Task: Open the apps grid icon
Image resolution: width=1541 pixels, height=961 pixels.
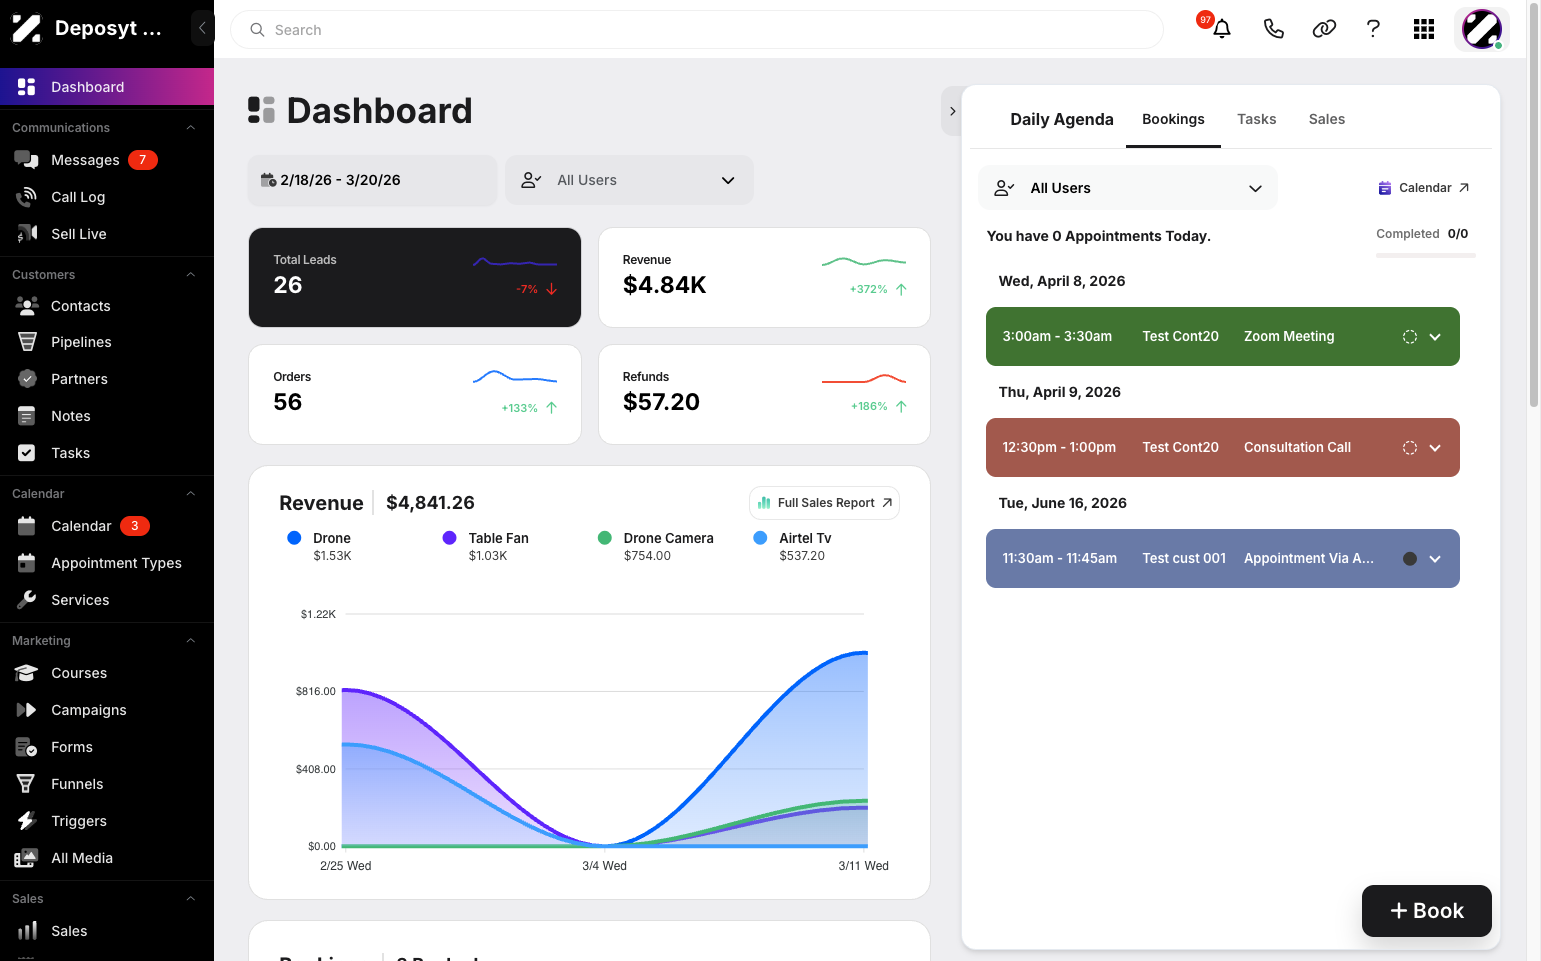Action: pyautogui.click(x=1424, y=29)
